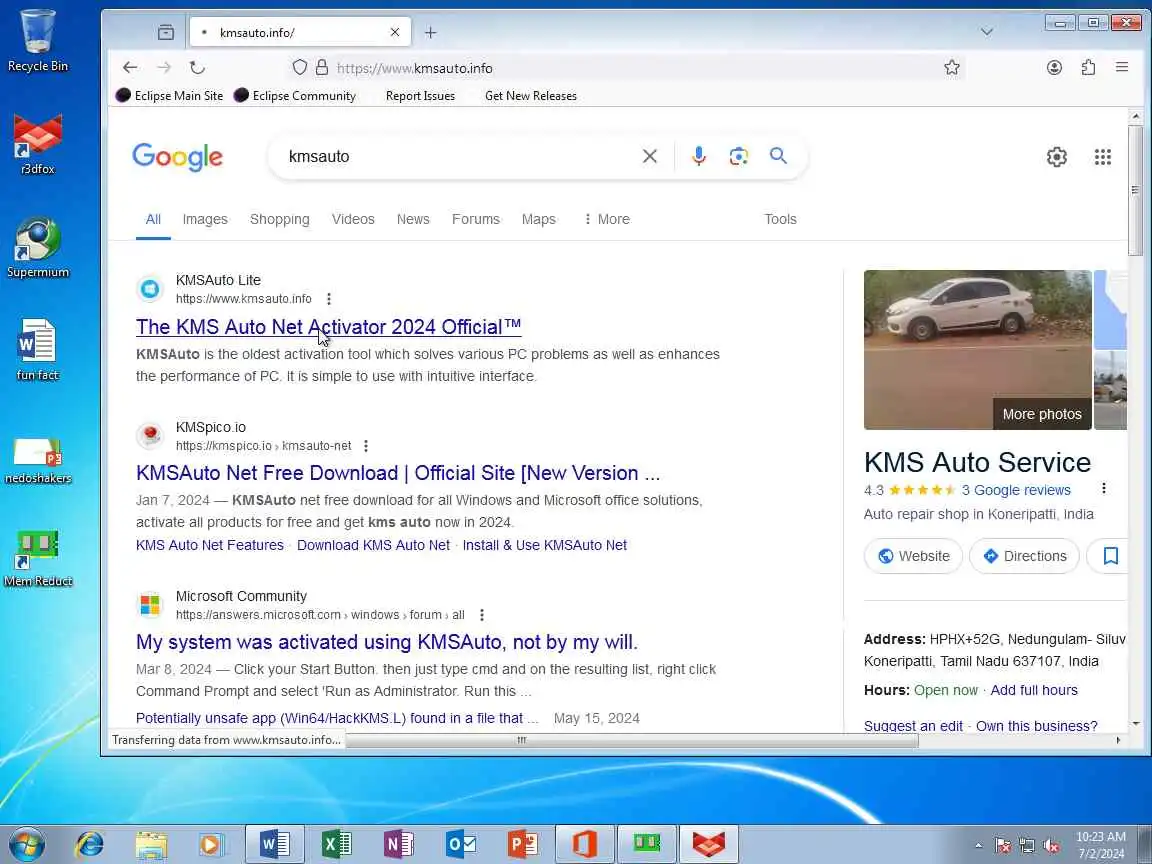Open 3 Google reviews link
The image size is (1152, 864).
coord(1016,490)
